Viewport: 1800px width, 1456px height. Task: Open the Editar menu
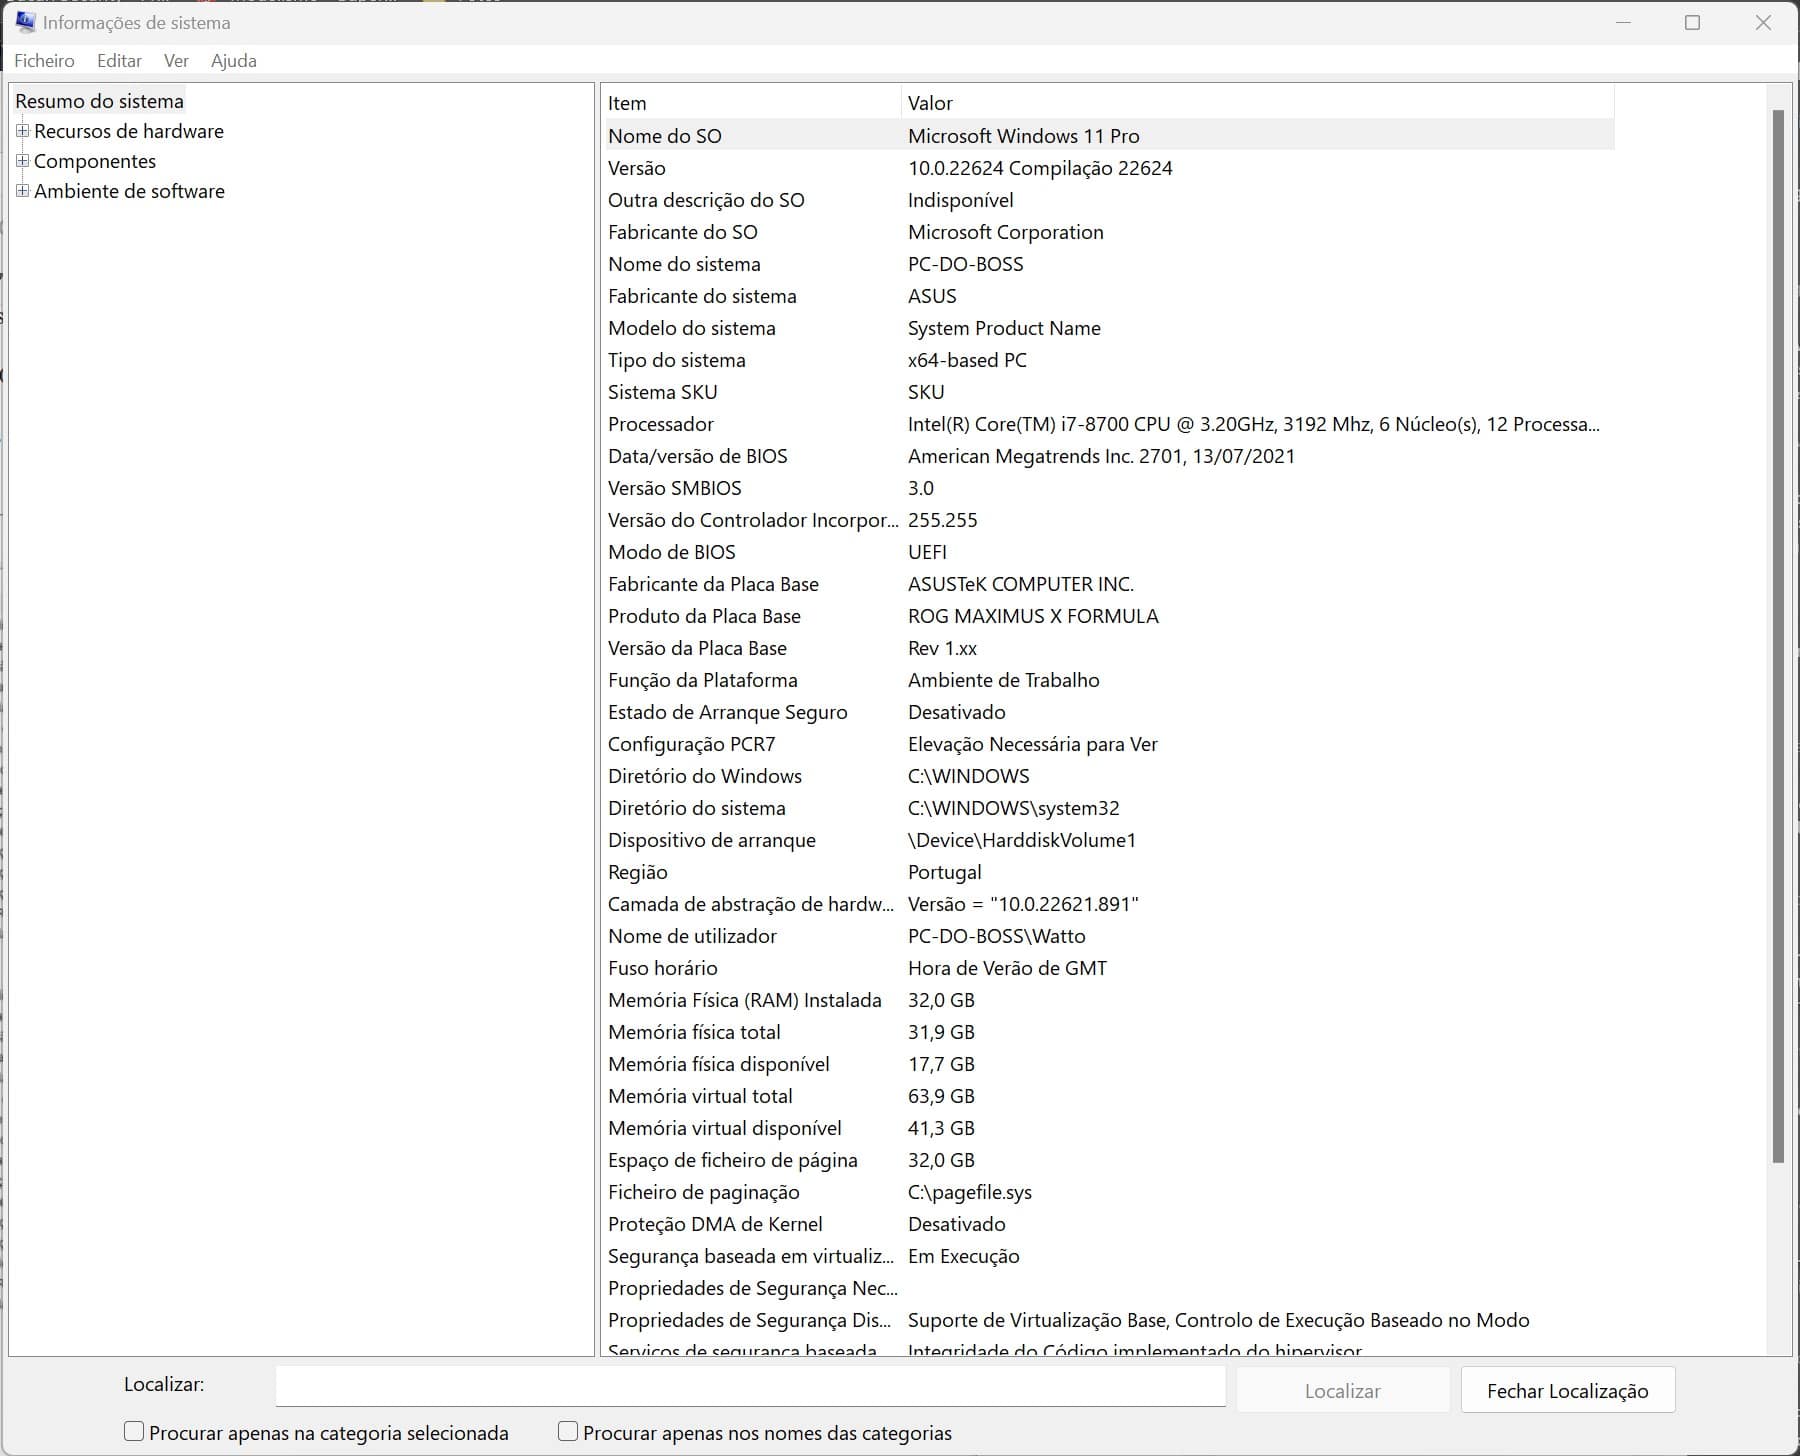[x=119, y=61]
